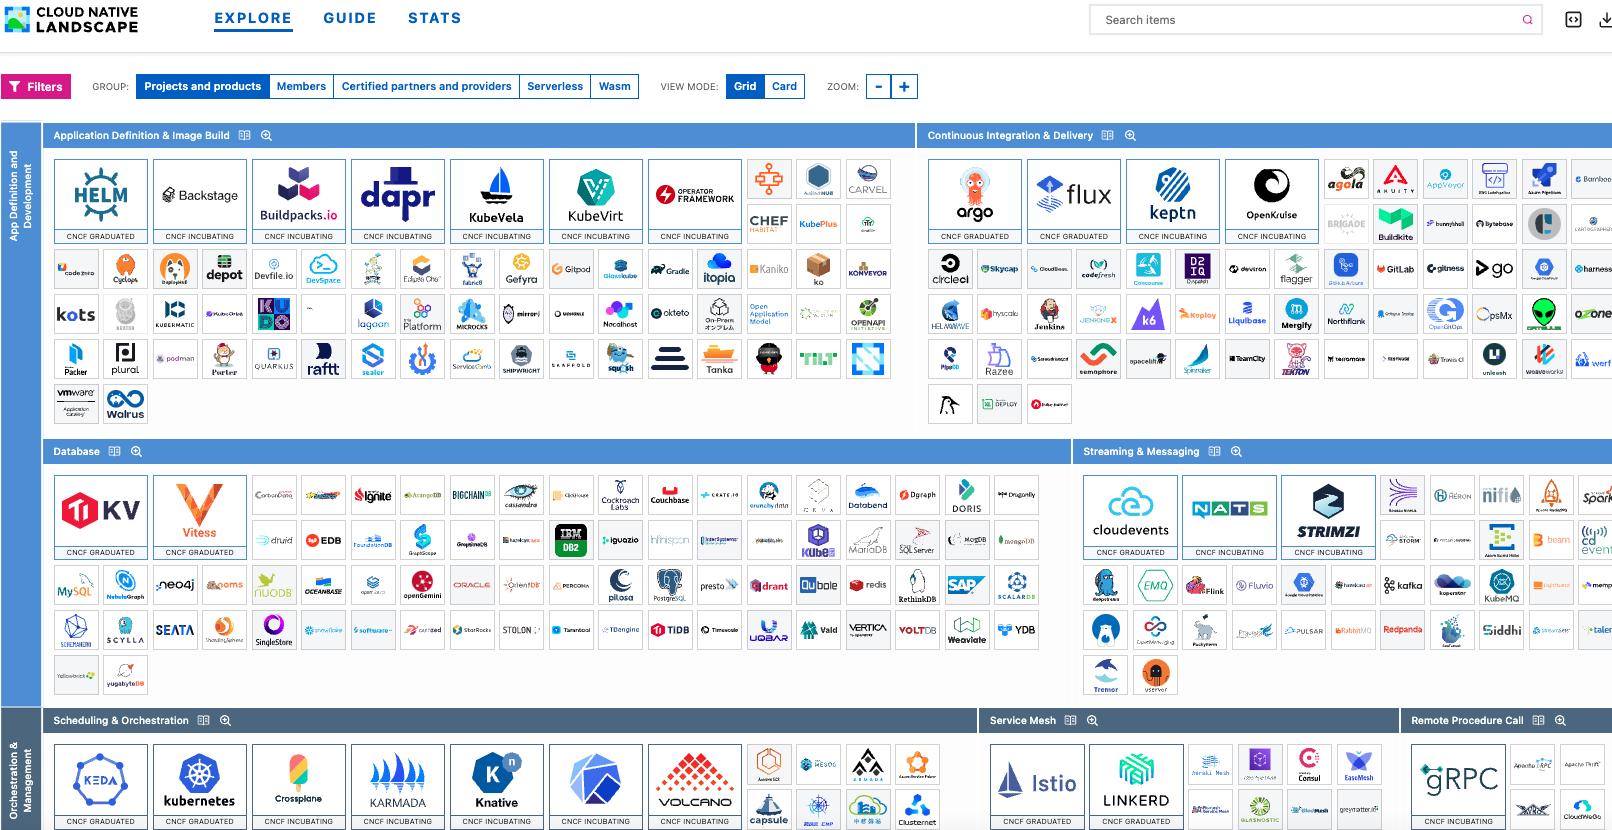Image resolution: width=1612 pixels, height=830 pixels.
Task: Select the Wasm group
Action: (615, 87)
